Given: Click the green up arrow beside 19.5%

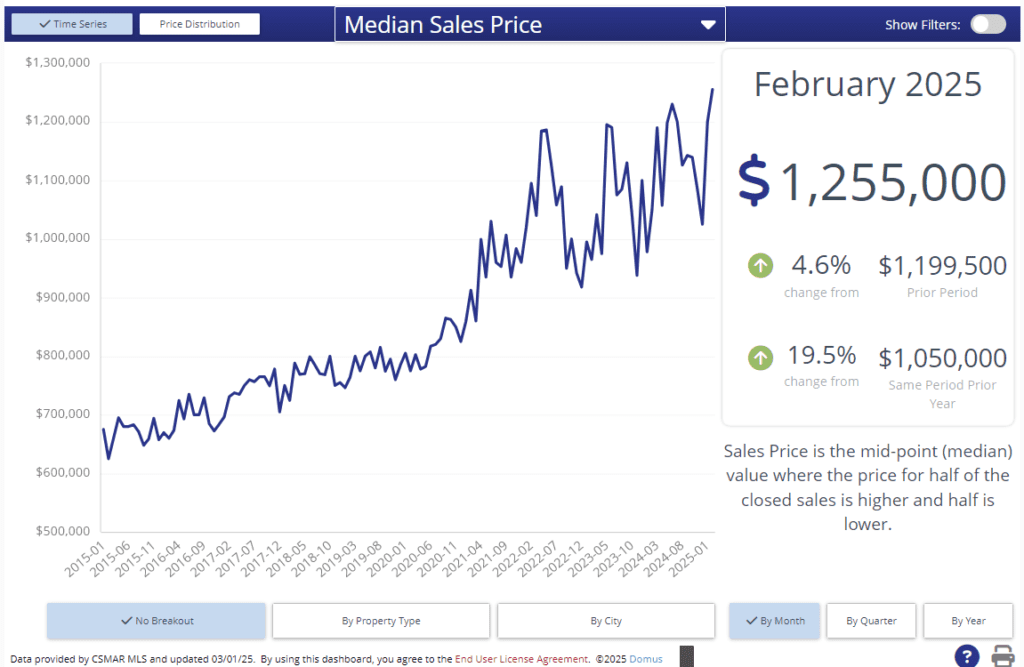Looking at the screenshot, I should [760, 357].
